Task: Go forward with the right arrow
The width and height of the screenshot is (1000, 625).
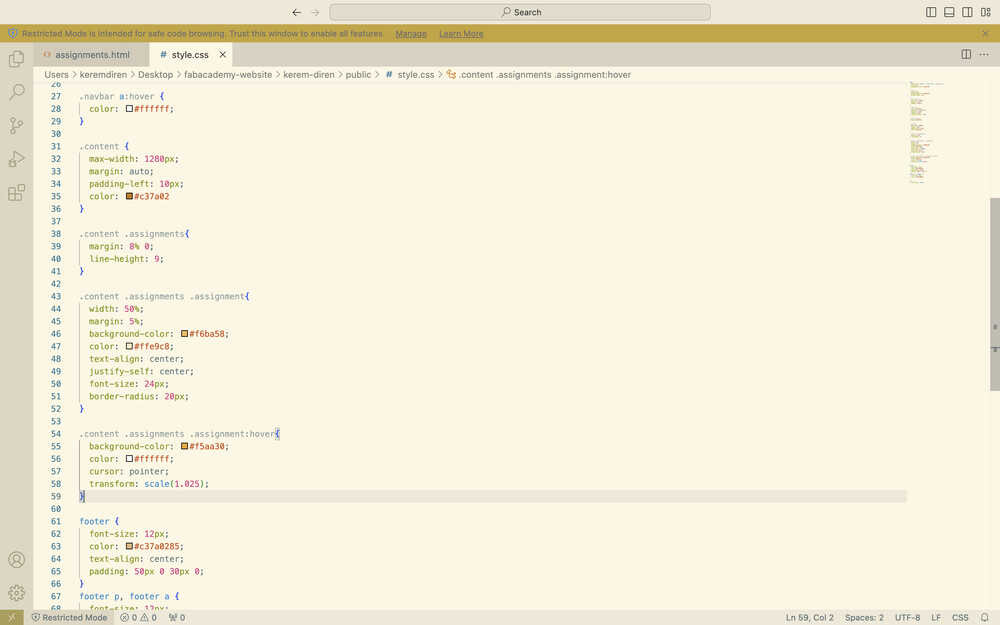Action: (315, 12)
